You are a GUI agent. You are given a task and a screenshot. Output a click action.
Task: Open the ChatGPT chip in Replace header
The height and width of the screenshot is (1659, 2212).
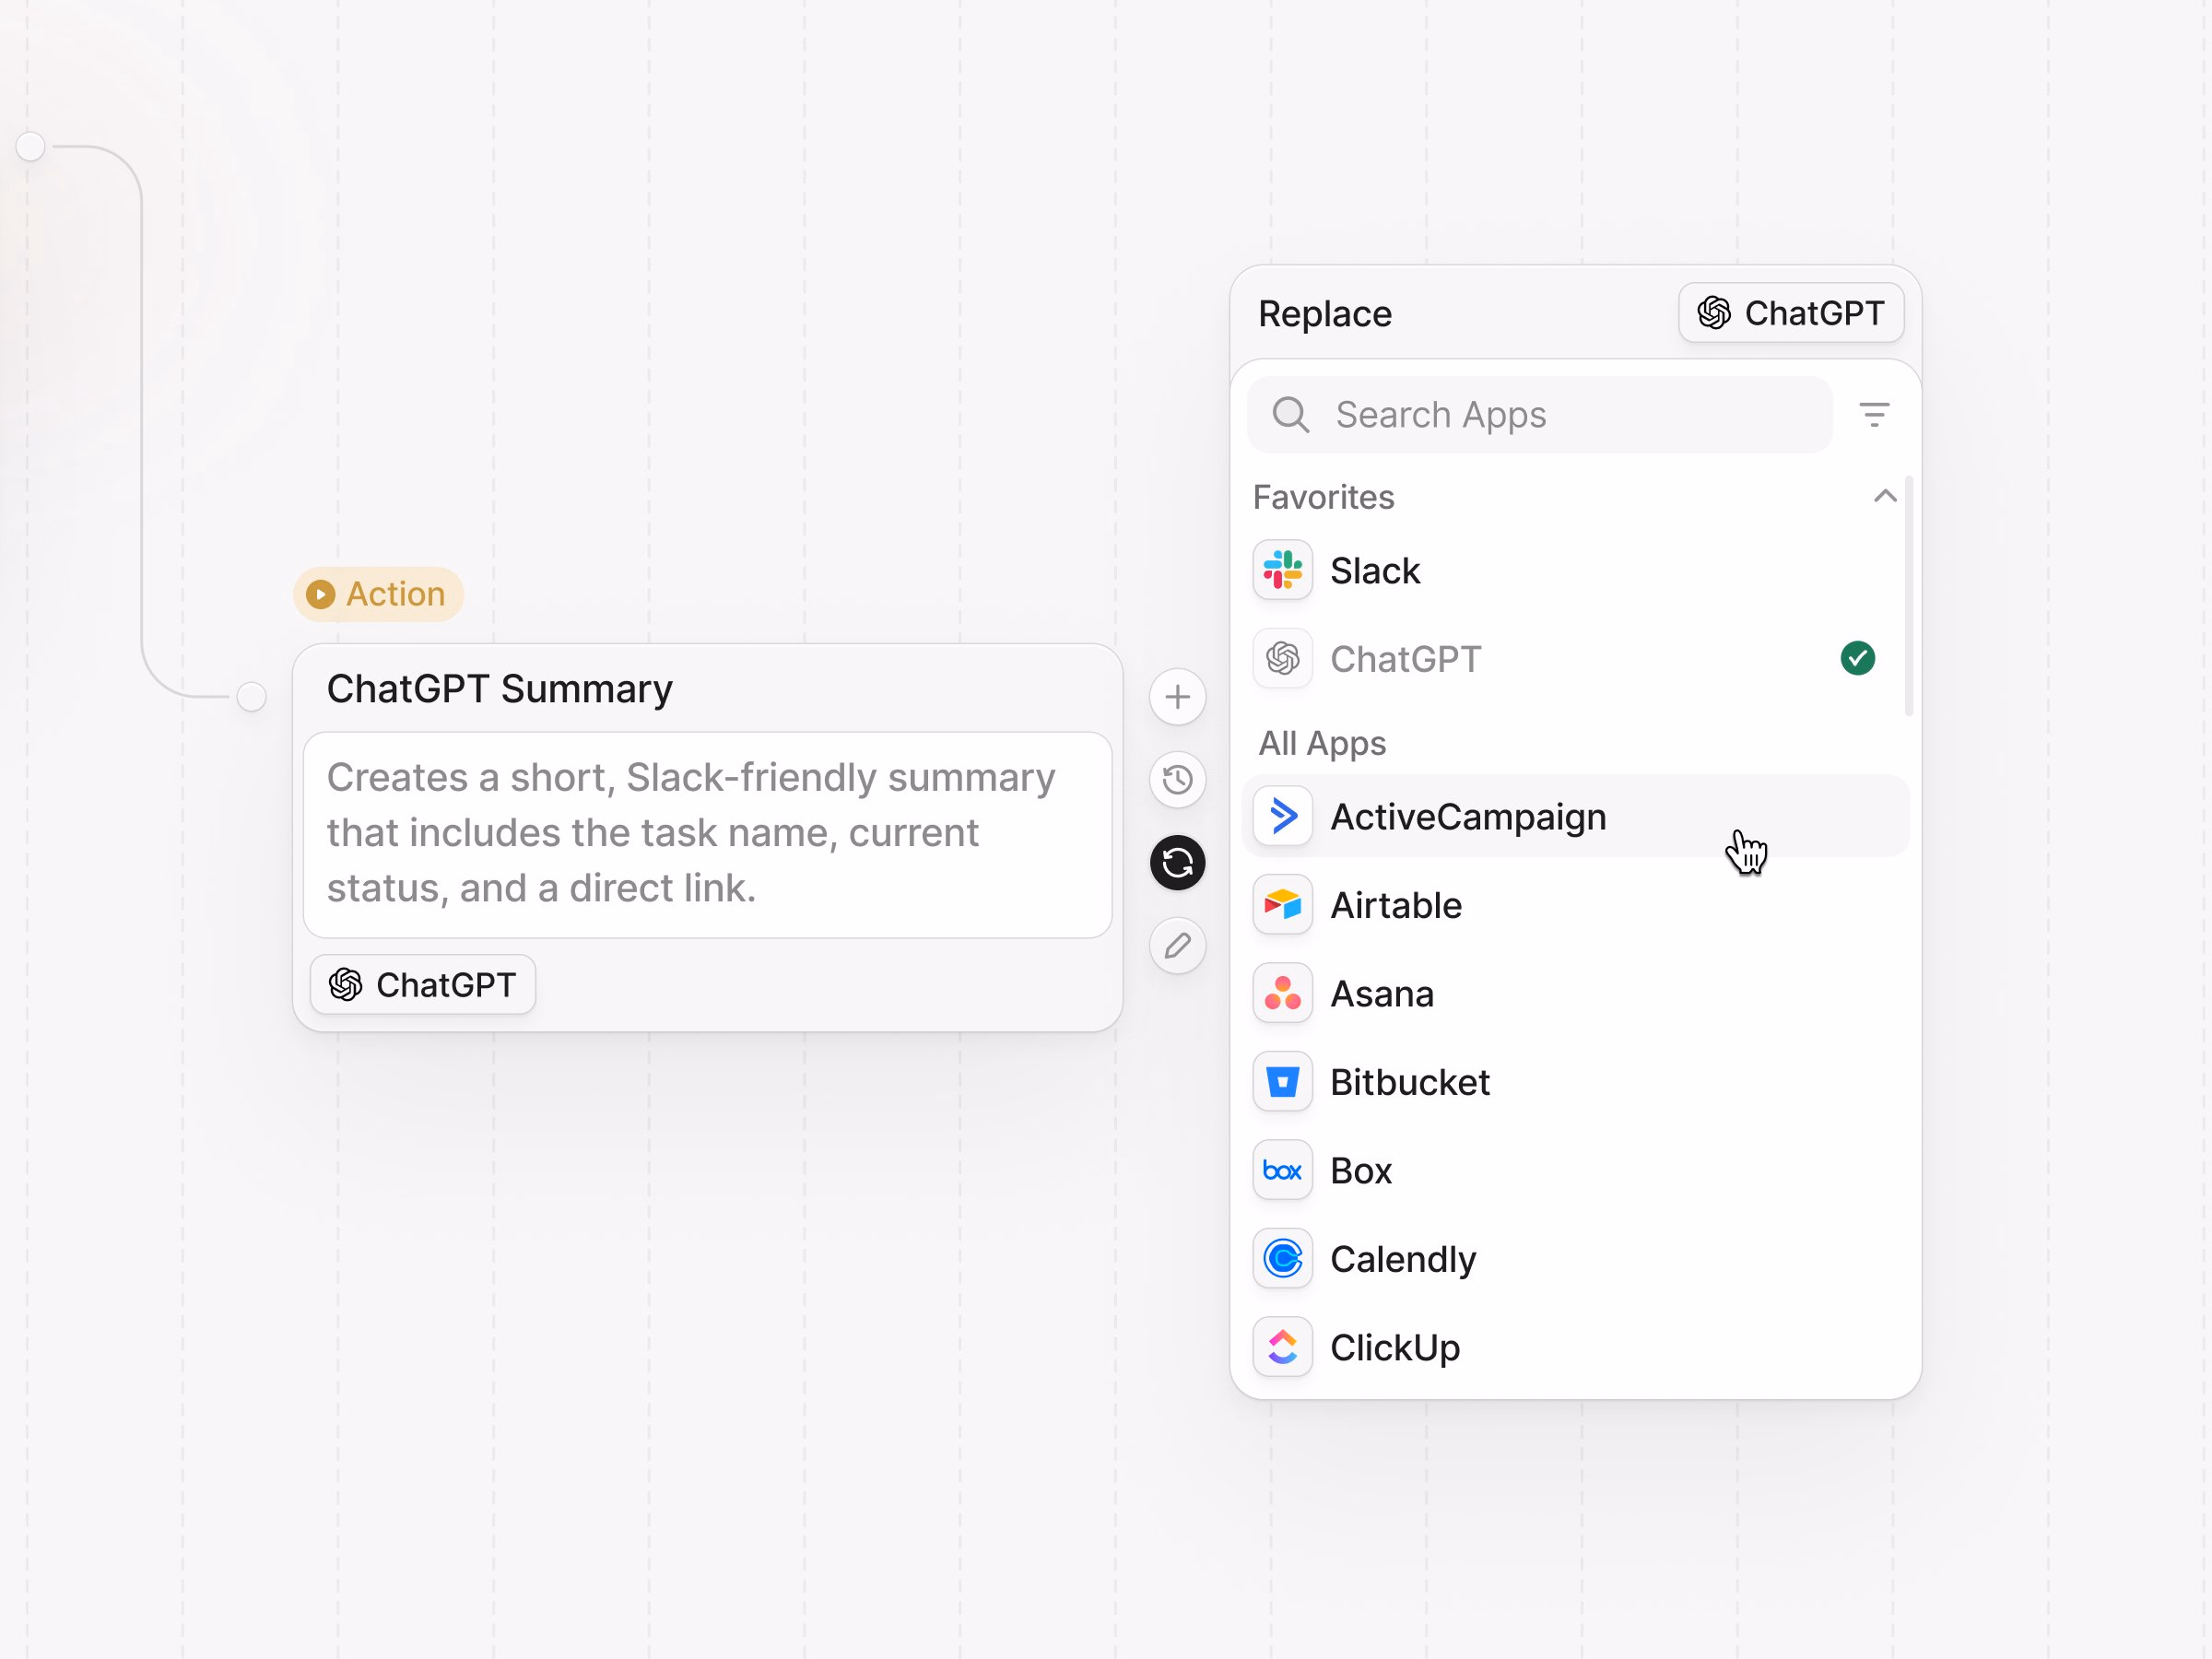click(1790, 313)
